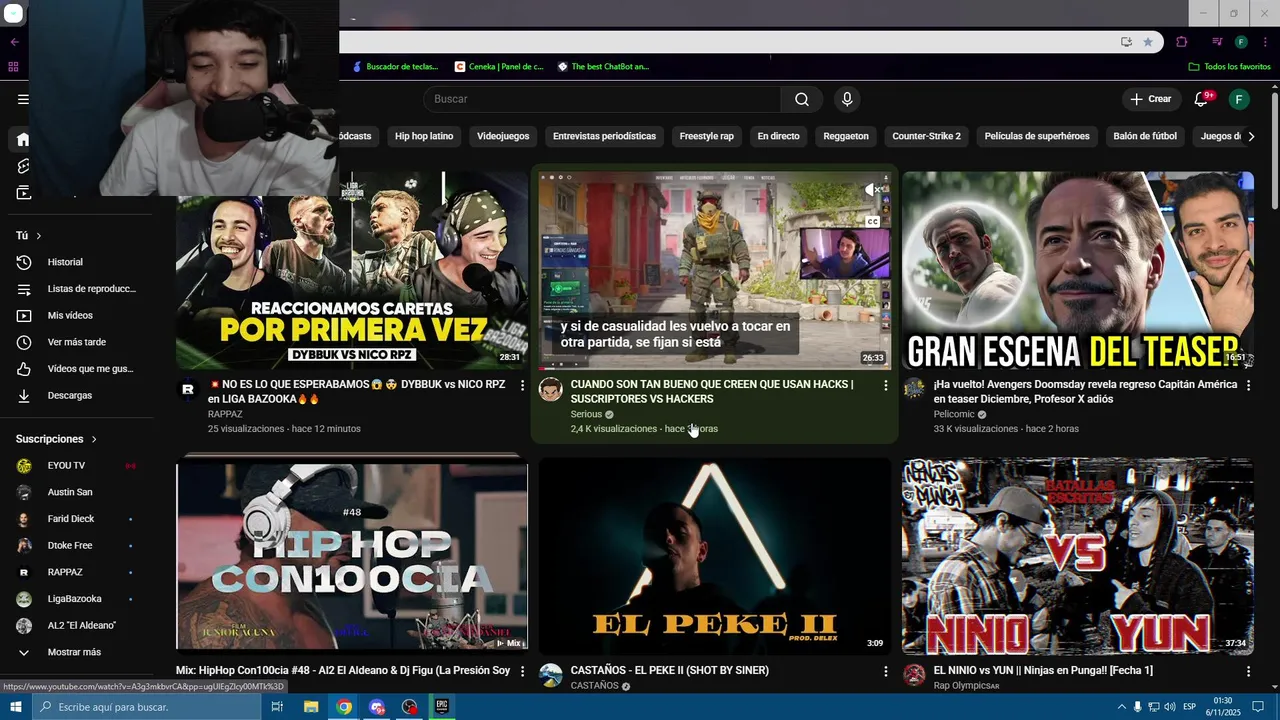This screenshot has height=720, width=1280.
Task: Open Chrome profile avatar in toolbar
Action: point(1241,42)
